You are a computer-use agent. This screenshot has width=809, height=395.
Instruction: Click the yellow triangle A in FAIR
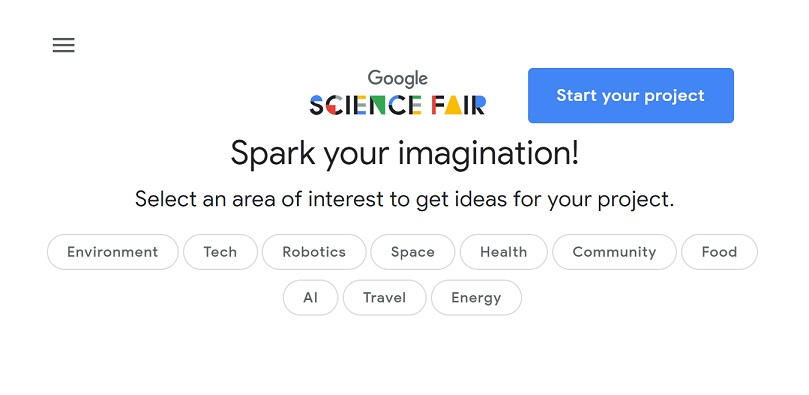(x=452, y=105)
